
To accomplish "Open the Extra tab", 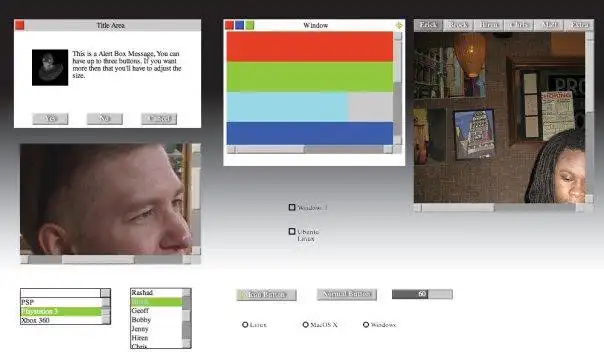I will tap(579, 25).
